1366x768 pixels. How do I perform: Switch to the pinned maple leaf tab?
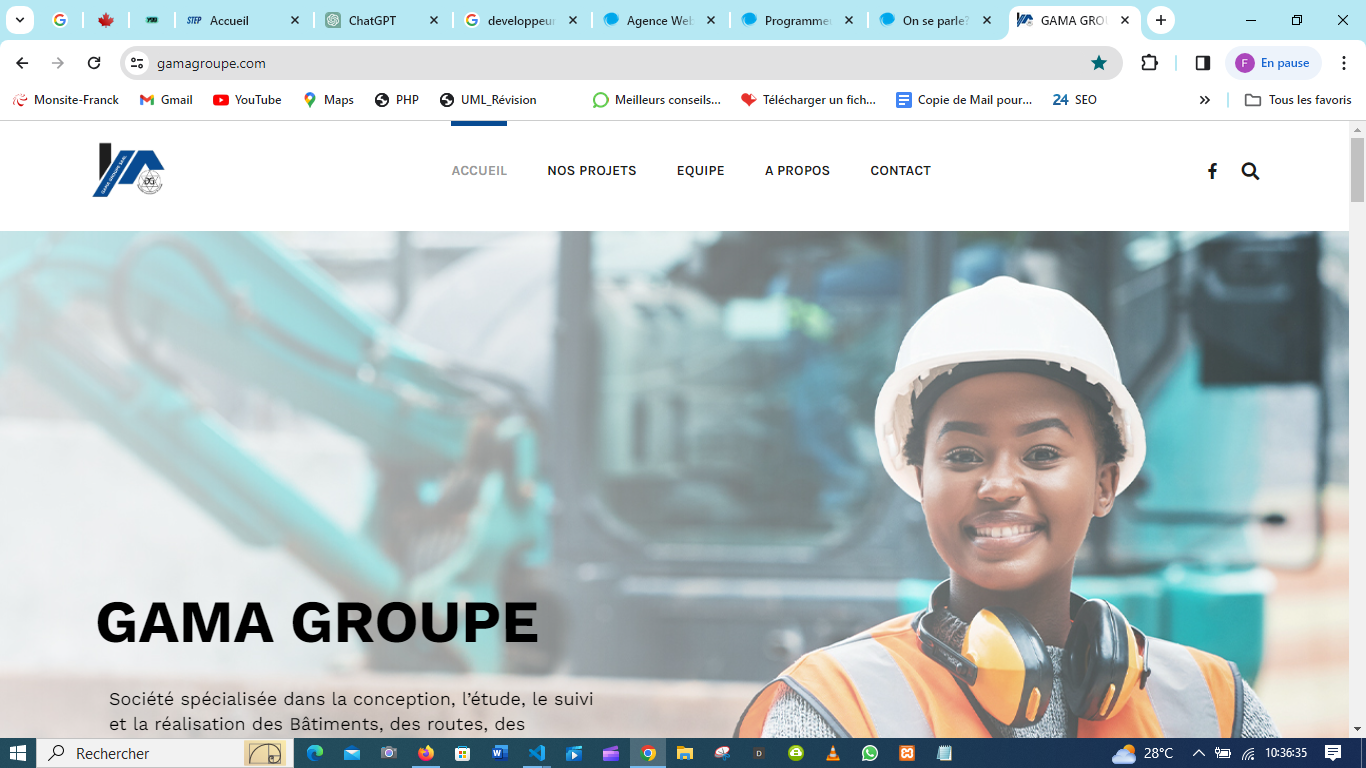(x=105, y=20)
